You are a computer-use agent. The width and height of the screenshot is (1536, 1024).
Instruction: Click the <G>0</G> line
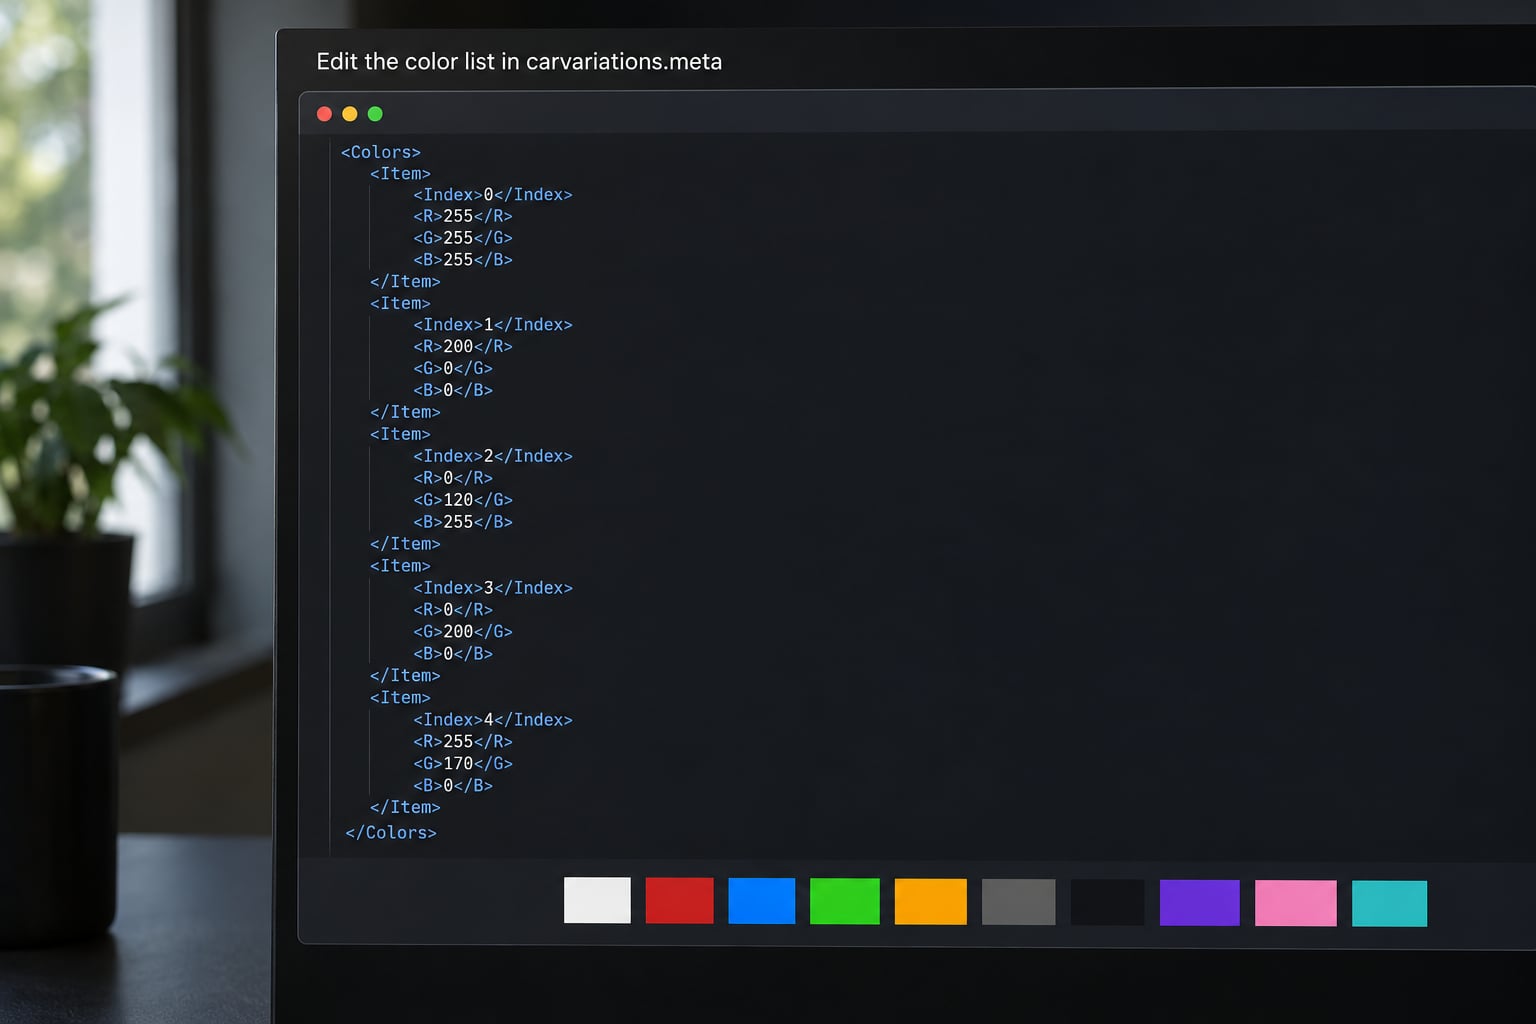(x=453, y=369)
